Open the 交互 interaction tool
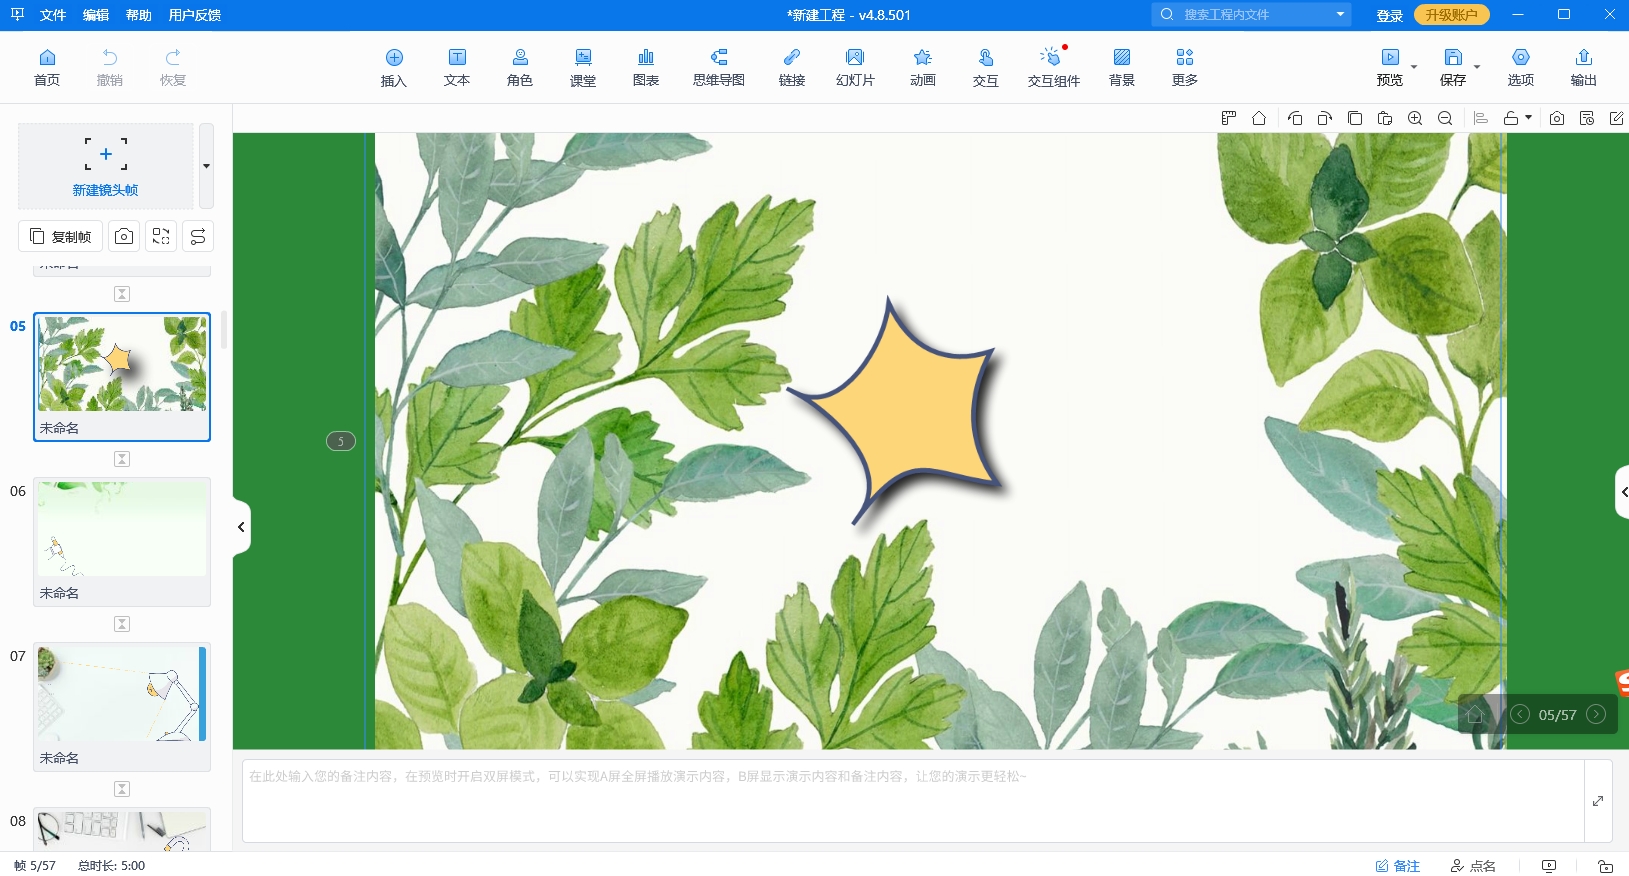 tap(986, 67)
